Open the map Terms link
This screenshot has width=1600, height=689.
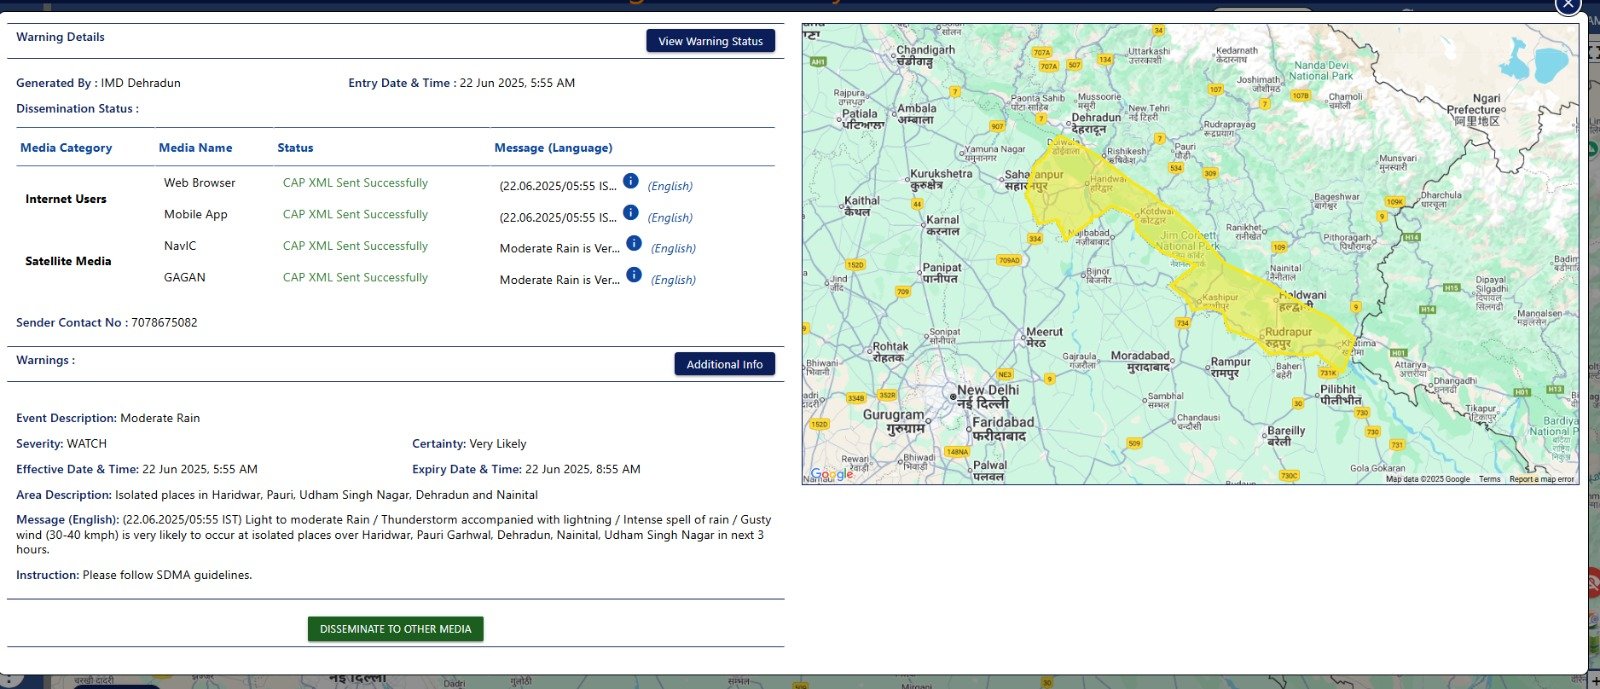click(1489, 480)
